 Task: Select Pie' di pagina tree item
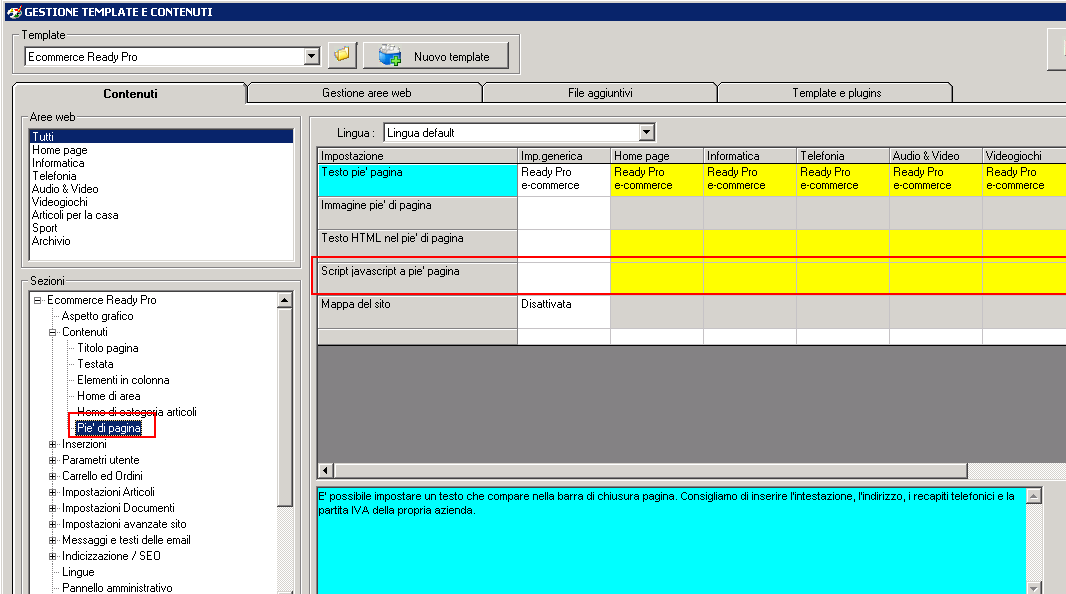pyautogui.click(x=109, y=427)
